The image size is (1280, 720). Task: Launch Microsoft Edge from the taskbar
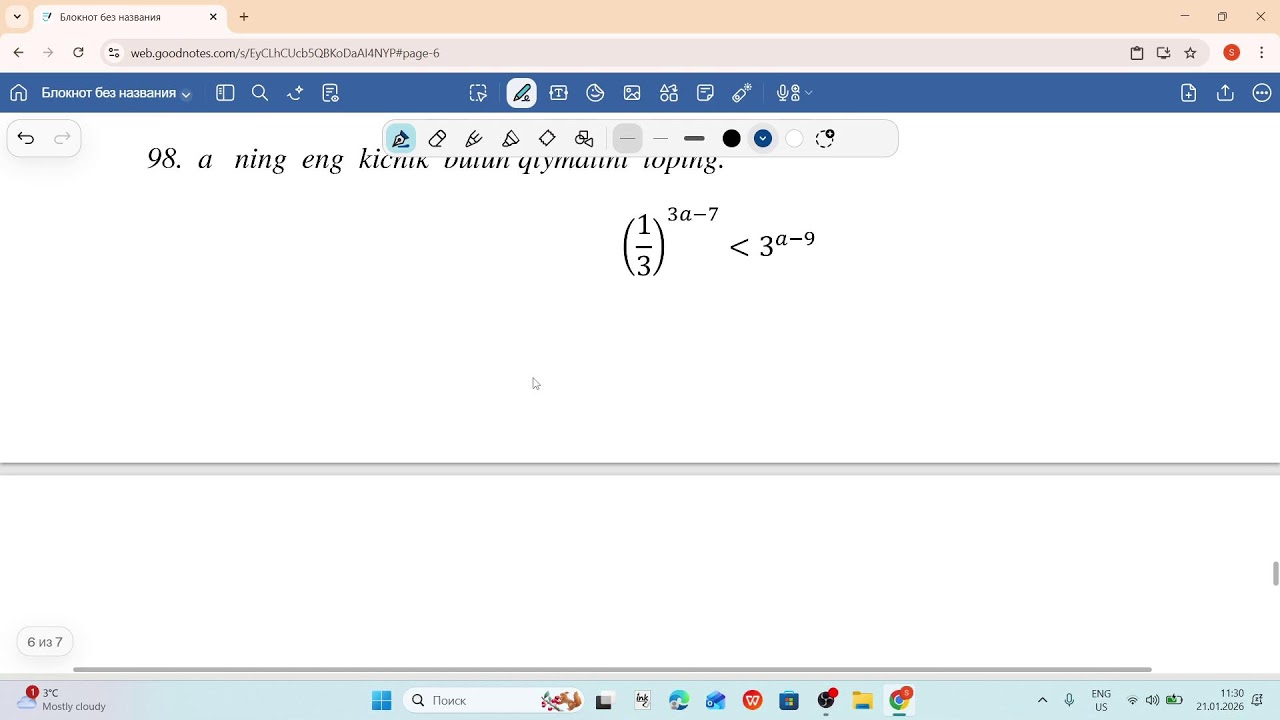[x=679, y=700]
